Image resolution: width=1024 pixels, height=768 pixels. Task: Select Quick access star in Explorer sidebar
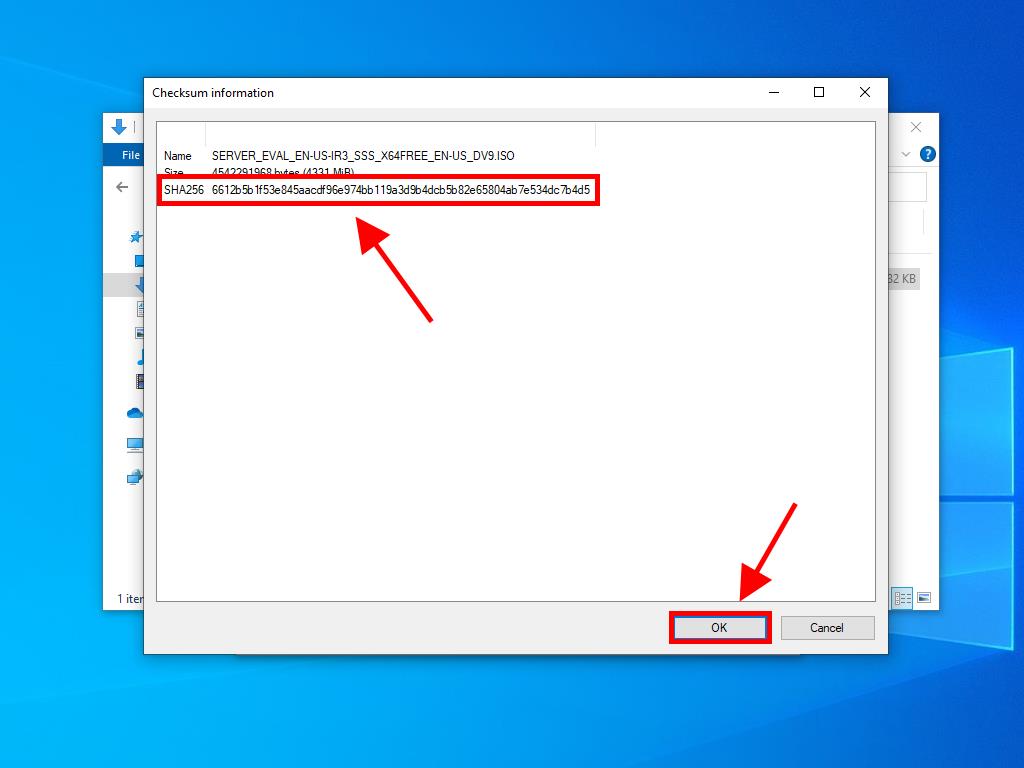pos(136,237)
